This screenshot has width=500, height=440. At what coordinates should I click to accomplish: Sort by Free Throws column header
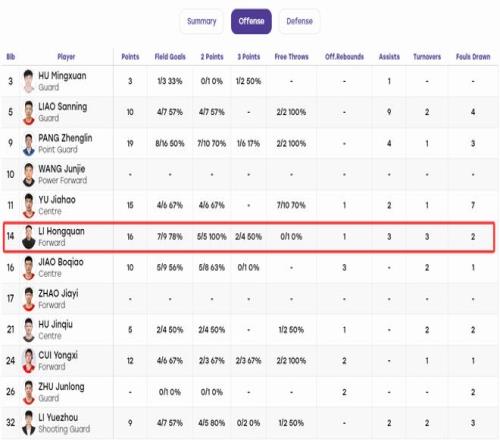(x=291, y=57)
